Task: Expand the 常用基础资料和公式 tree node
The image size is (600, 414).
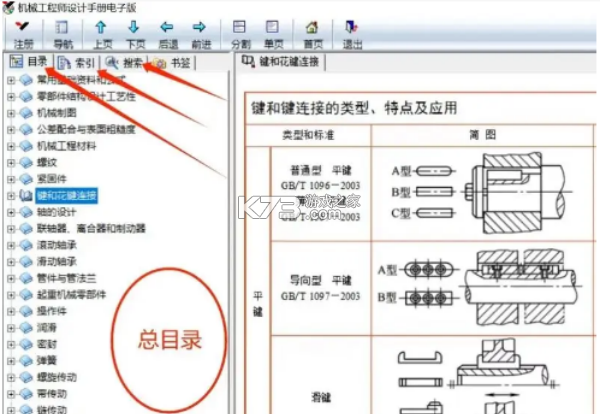Action: [x=11, y=80]
